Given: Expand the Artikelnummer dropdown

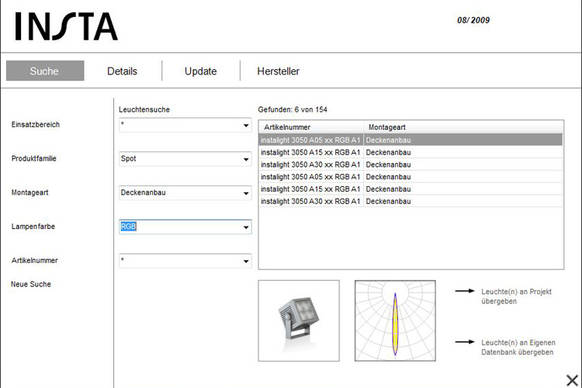Looking at the screenshot, I should (x=246, y=261).
